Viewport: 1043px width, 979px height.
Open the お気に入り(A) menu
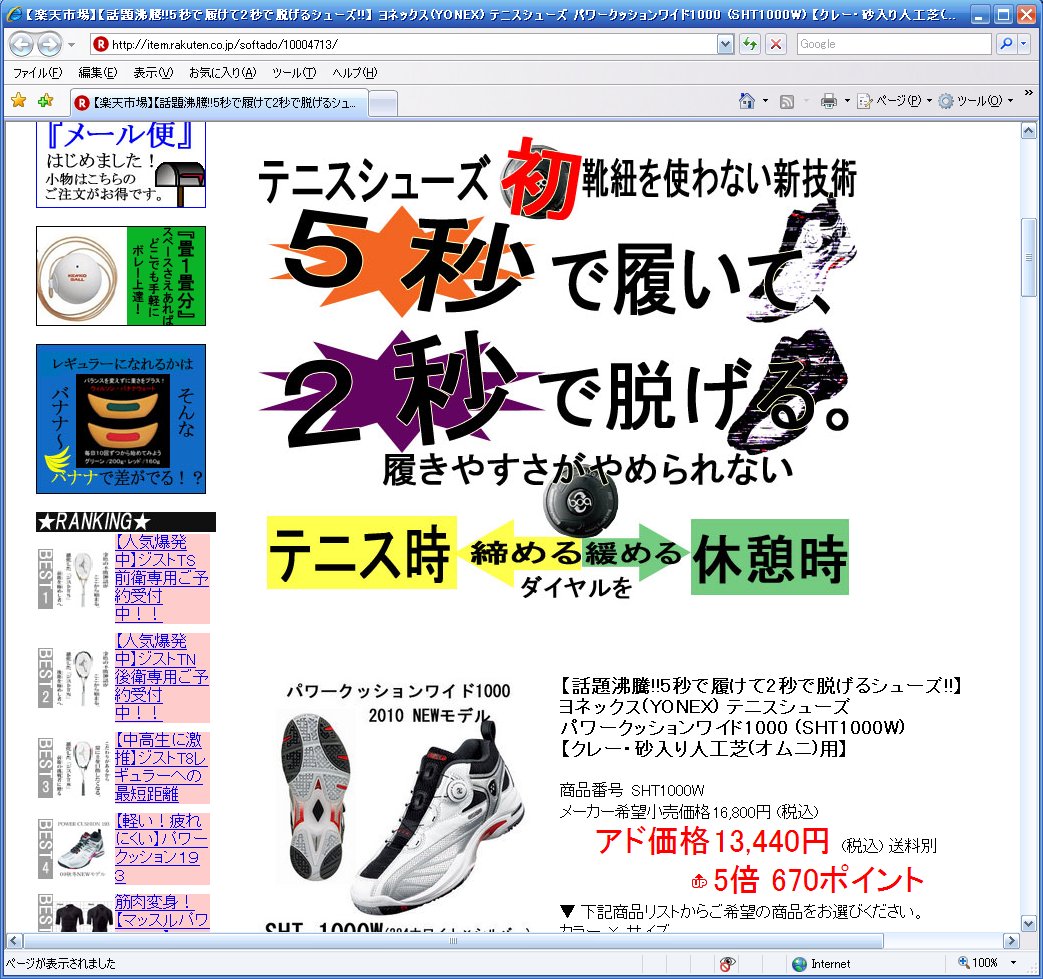[222, 73]
